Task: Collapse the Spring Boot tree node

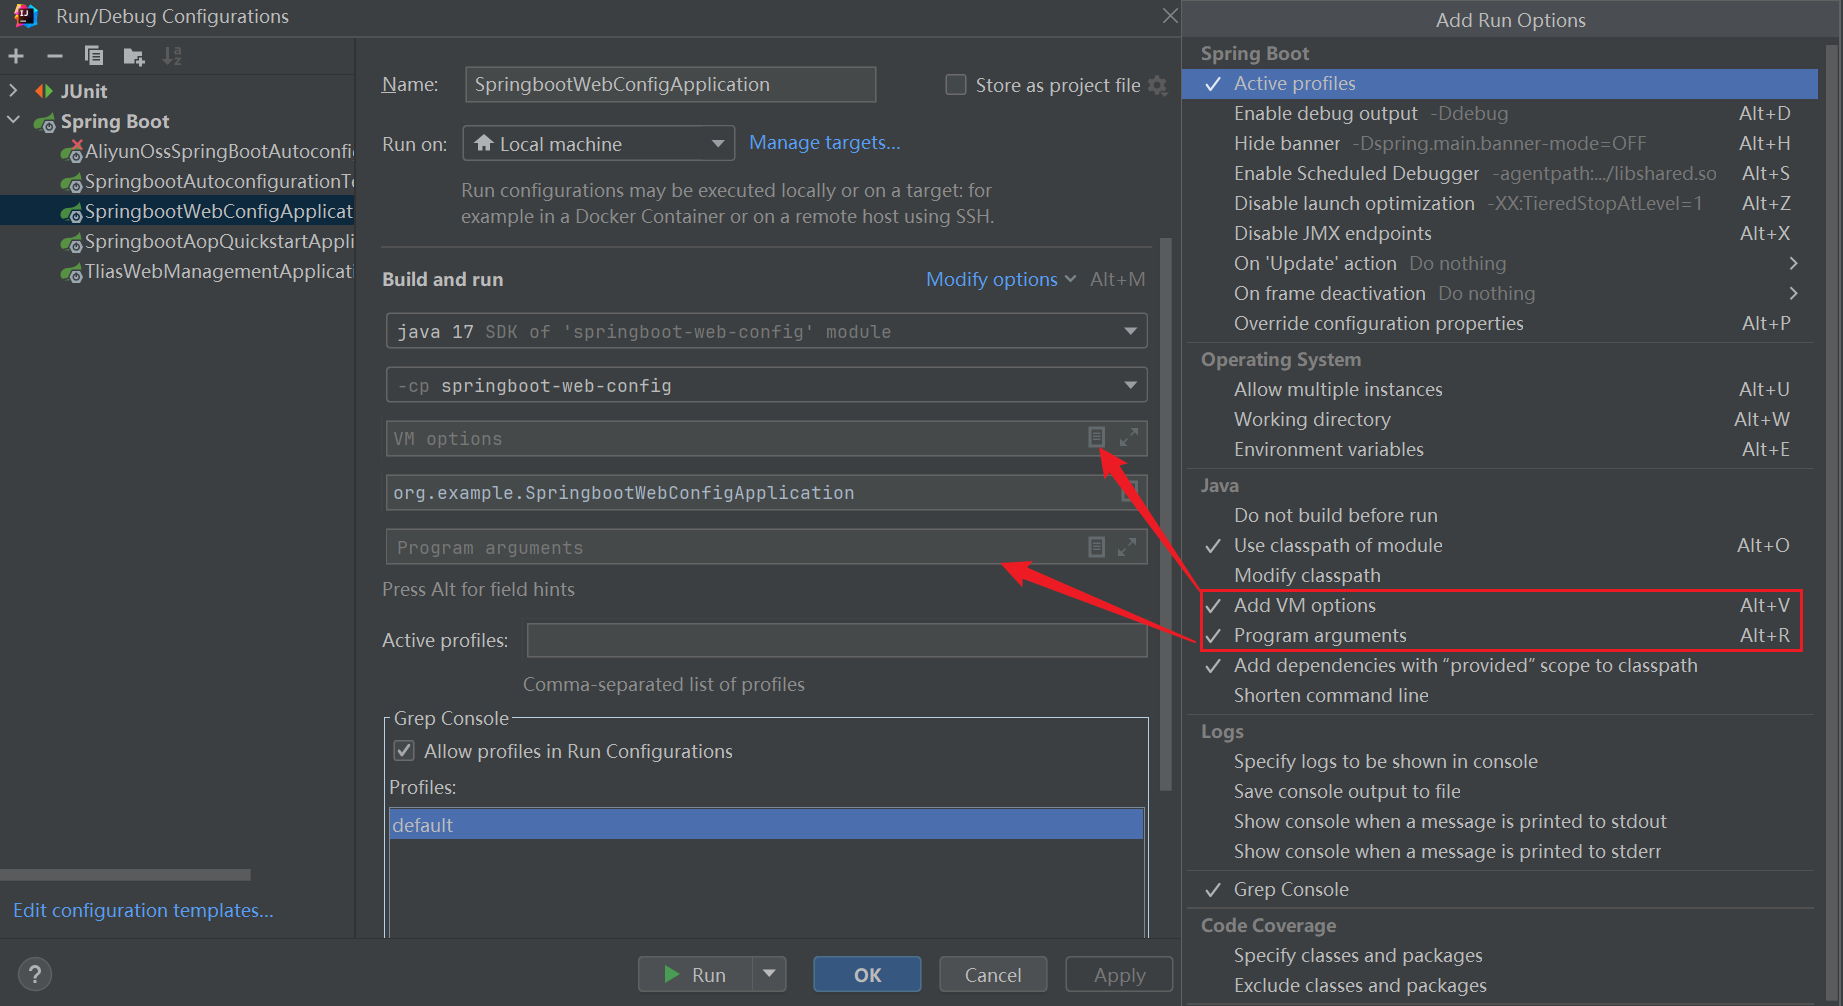Action: pos(13,121)
